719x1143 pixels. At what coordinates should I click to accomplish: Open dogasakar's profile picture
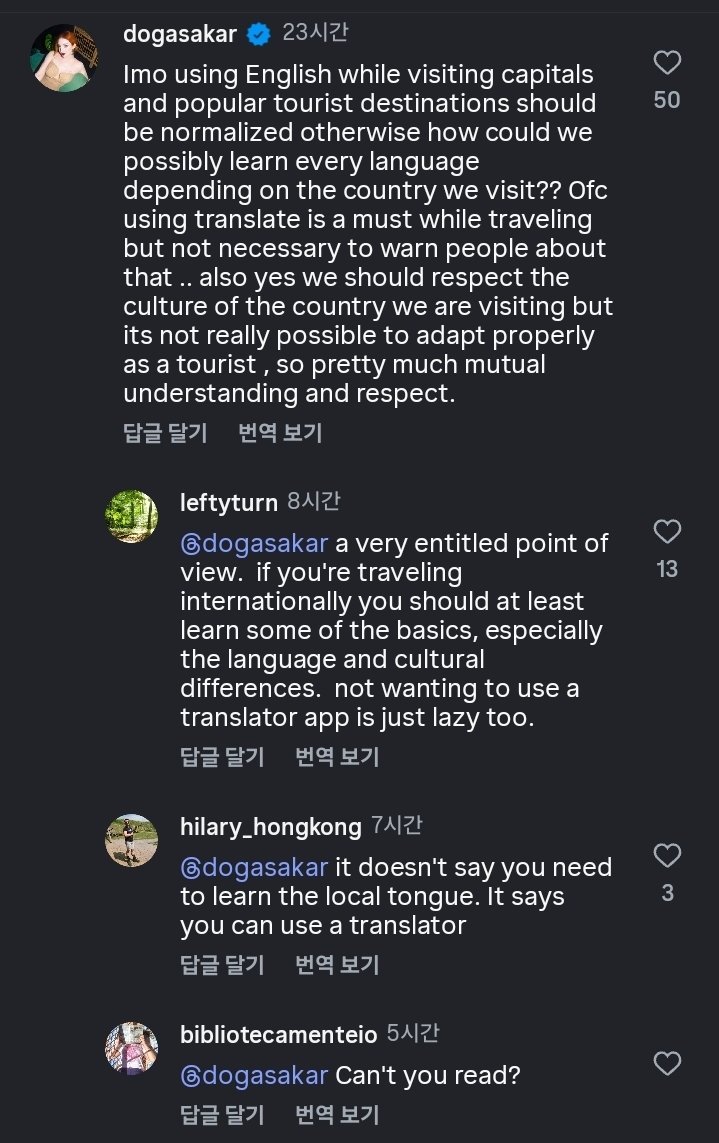(x=63, y=58)
